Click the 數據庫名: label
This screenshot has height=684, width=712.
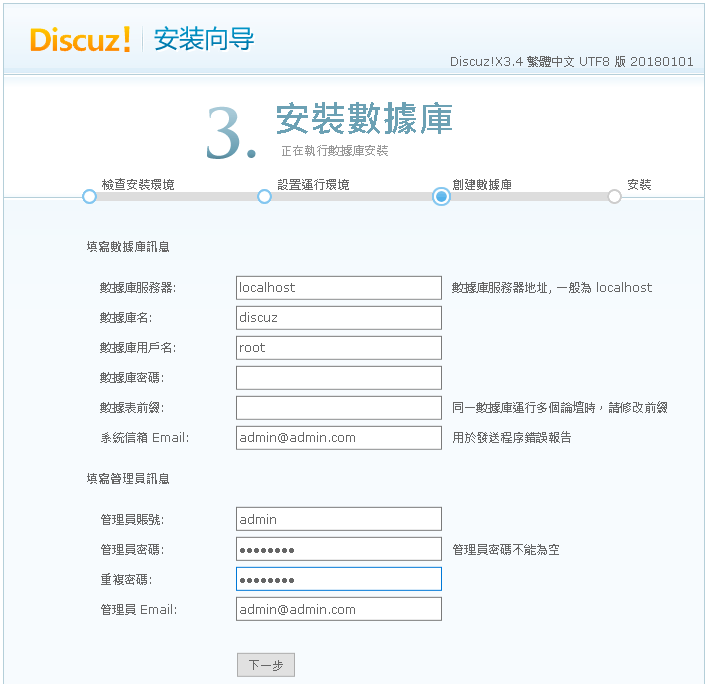tap(126, 317)
